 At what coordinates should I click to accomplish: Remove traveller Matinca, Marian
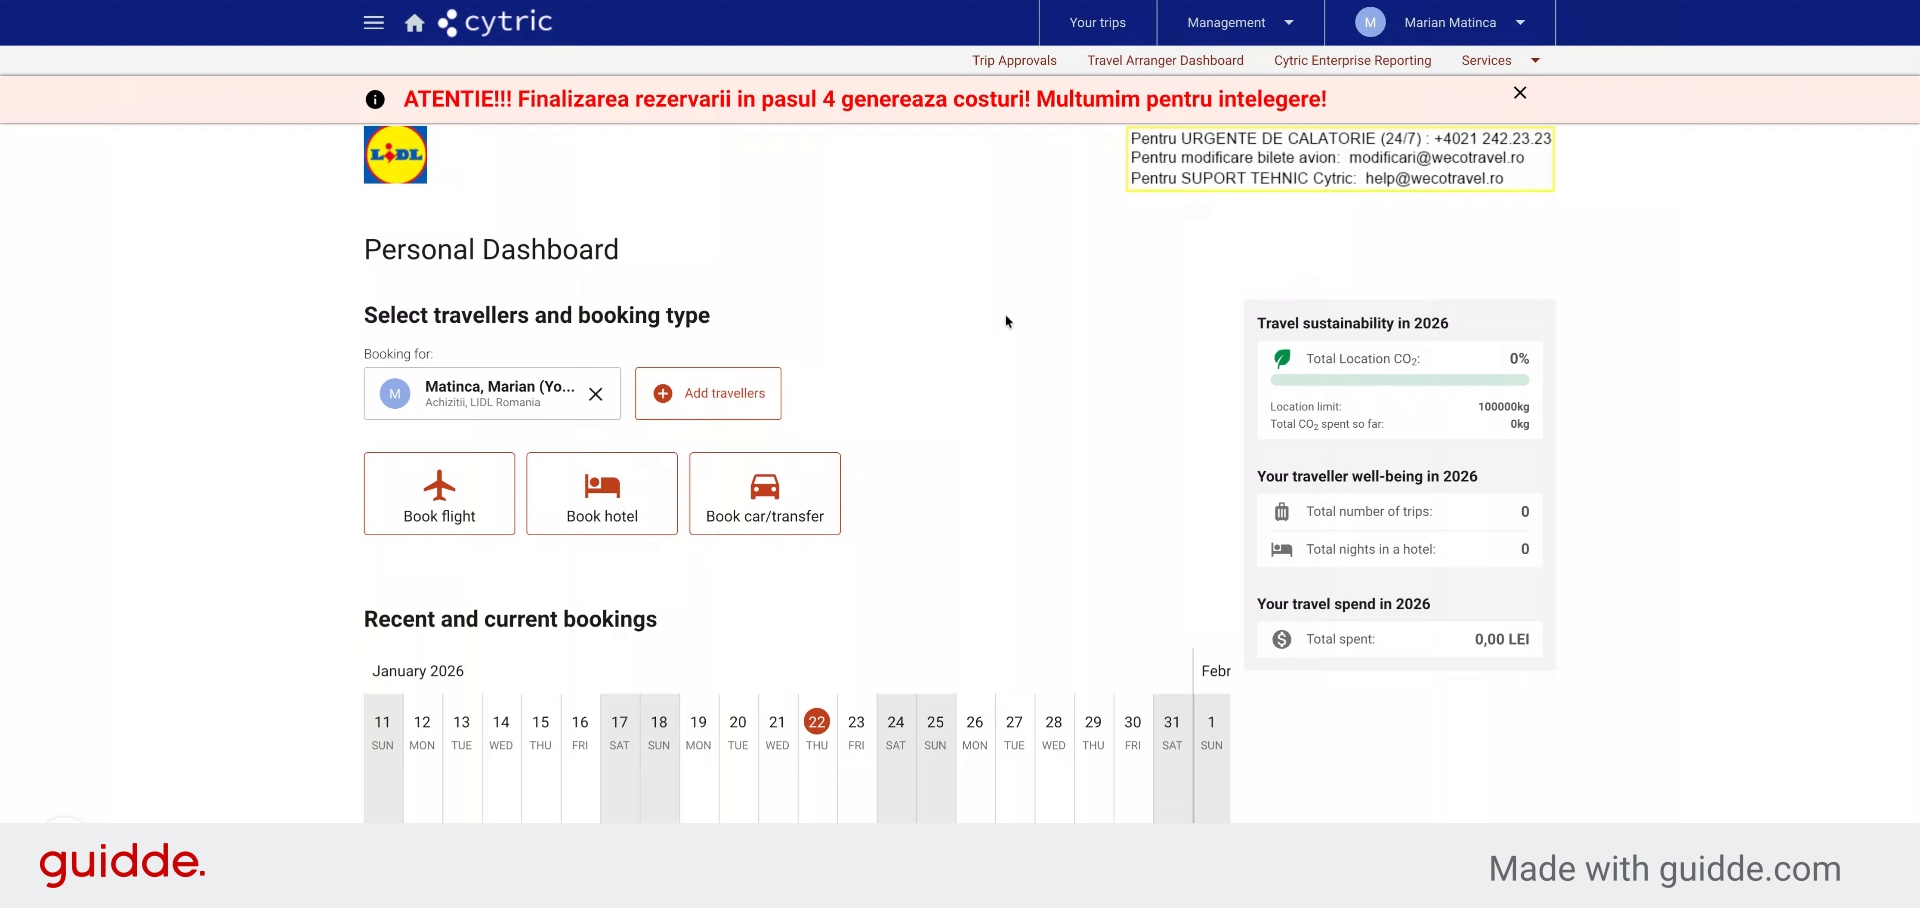596,394
